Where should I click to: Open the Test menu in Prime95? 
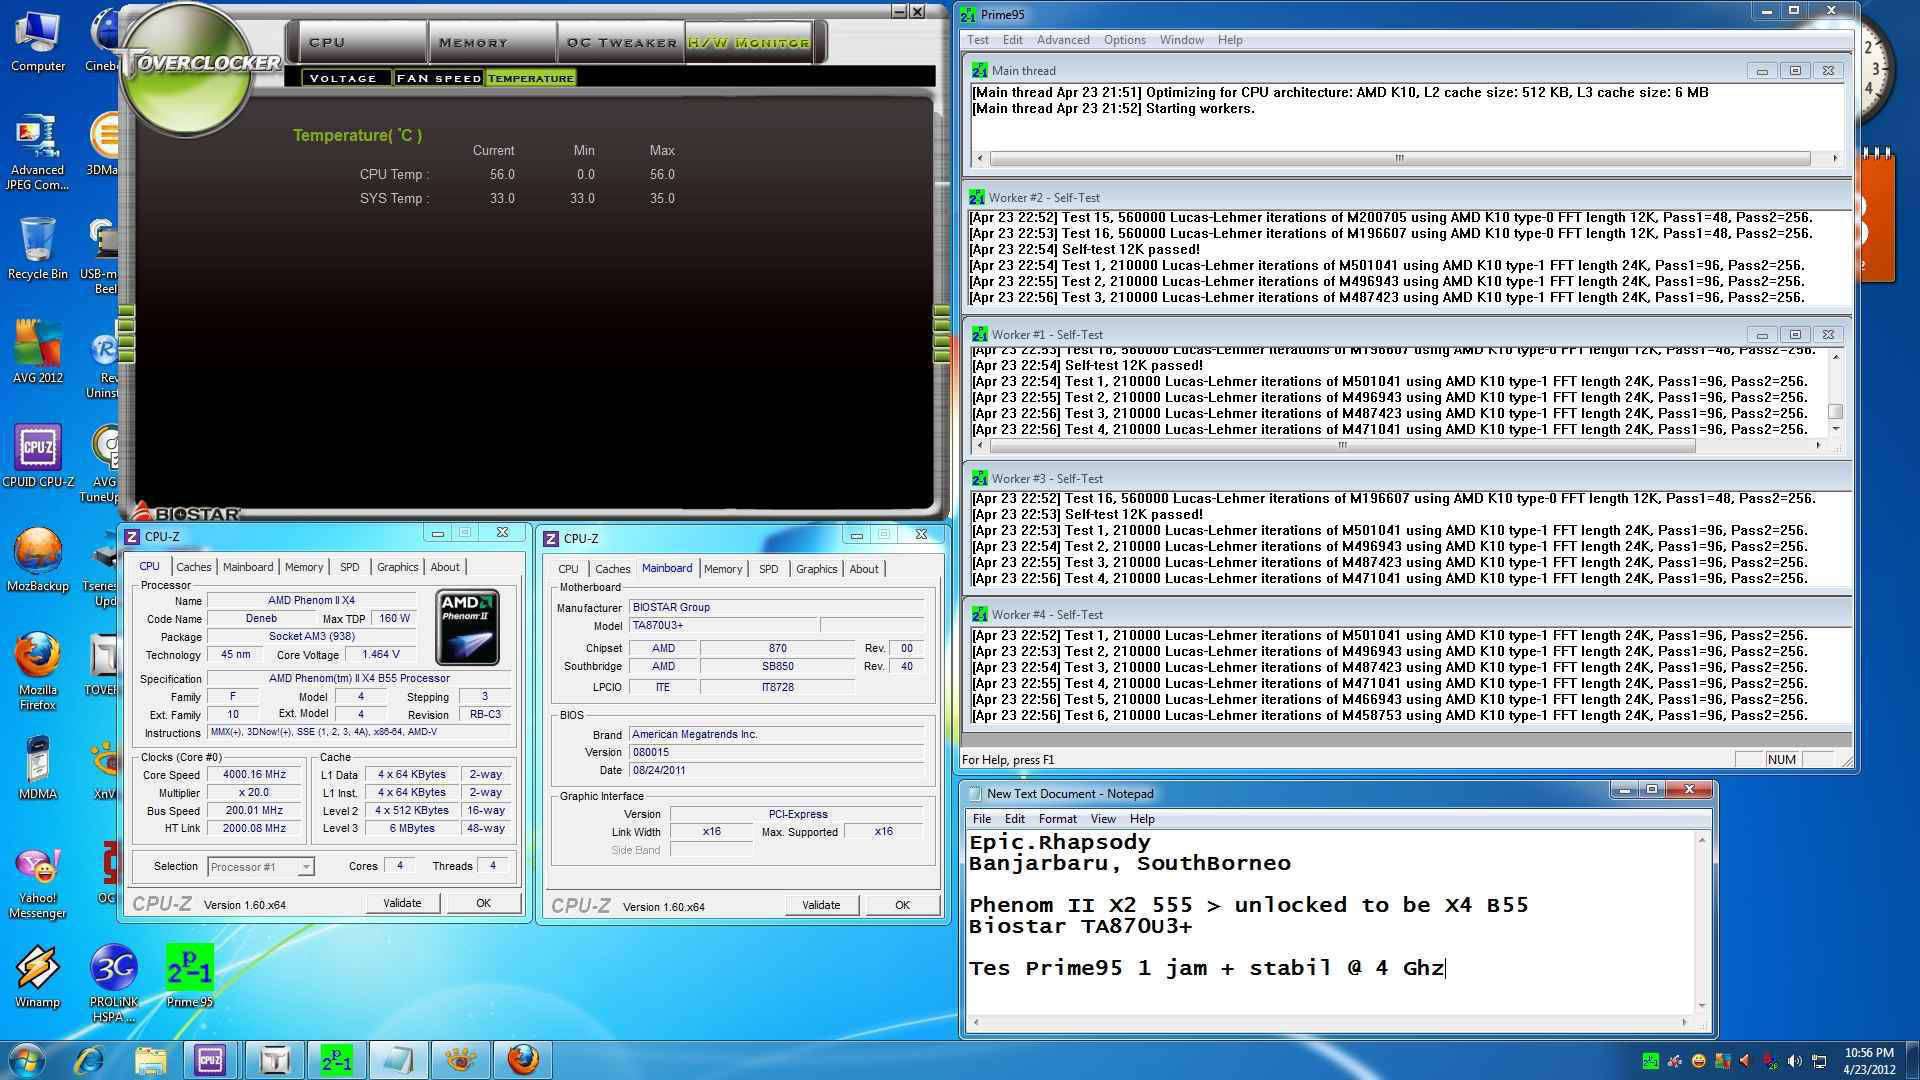coord(978,40)
